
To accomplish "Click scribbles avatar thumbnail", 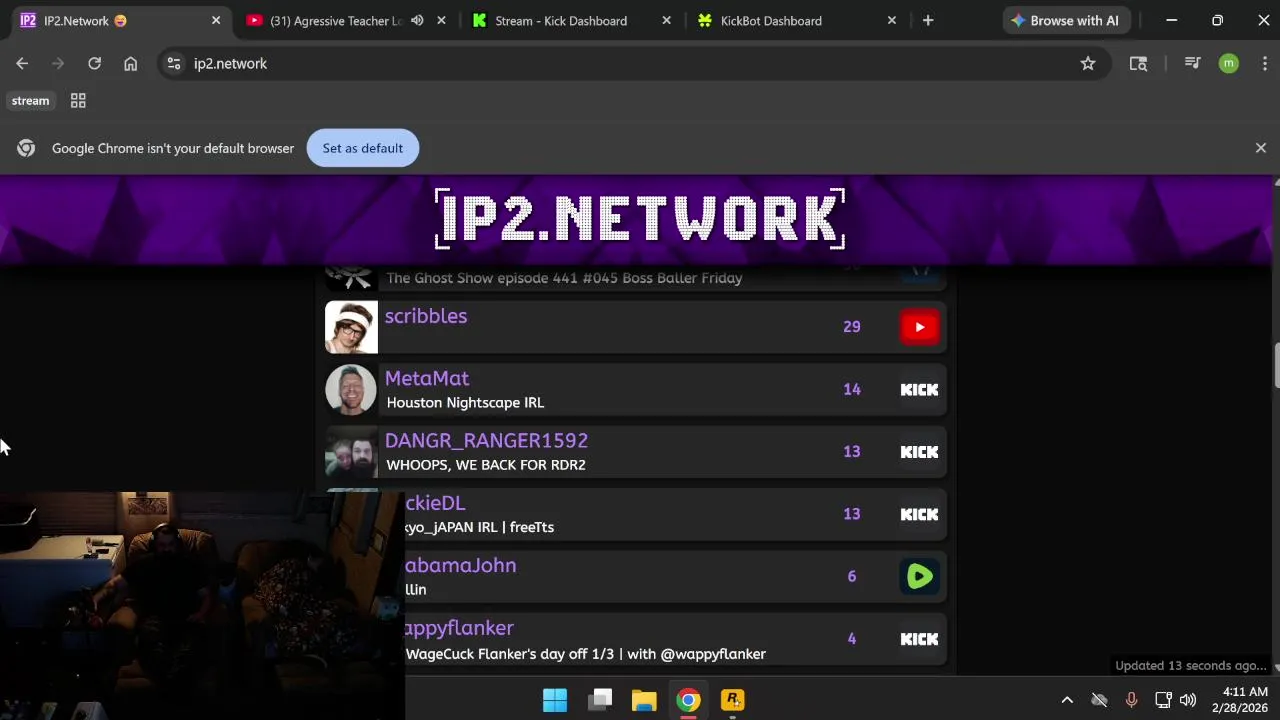I will (x=351, y=327).
